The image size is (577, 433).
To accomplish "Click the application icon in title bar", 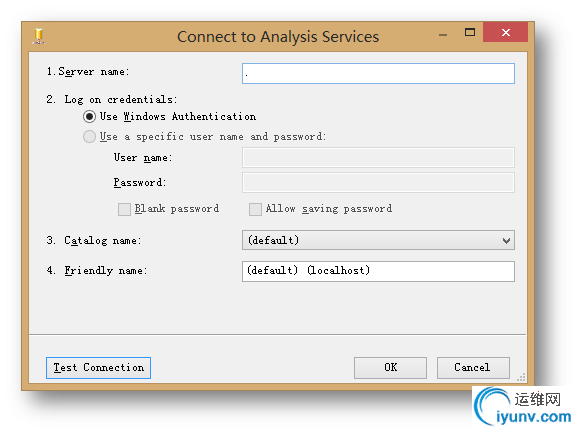I will [x=39, y=36].
